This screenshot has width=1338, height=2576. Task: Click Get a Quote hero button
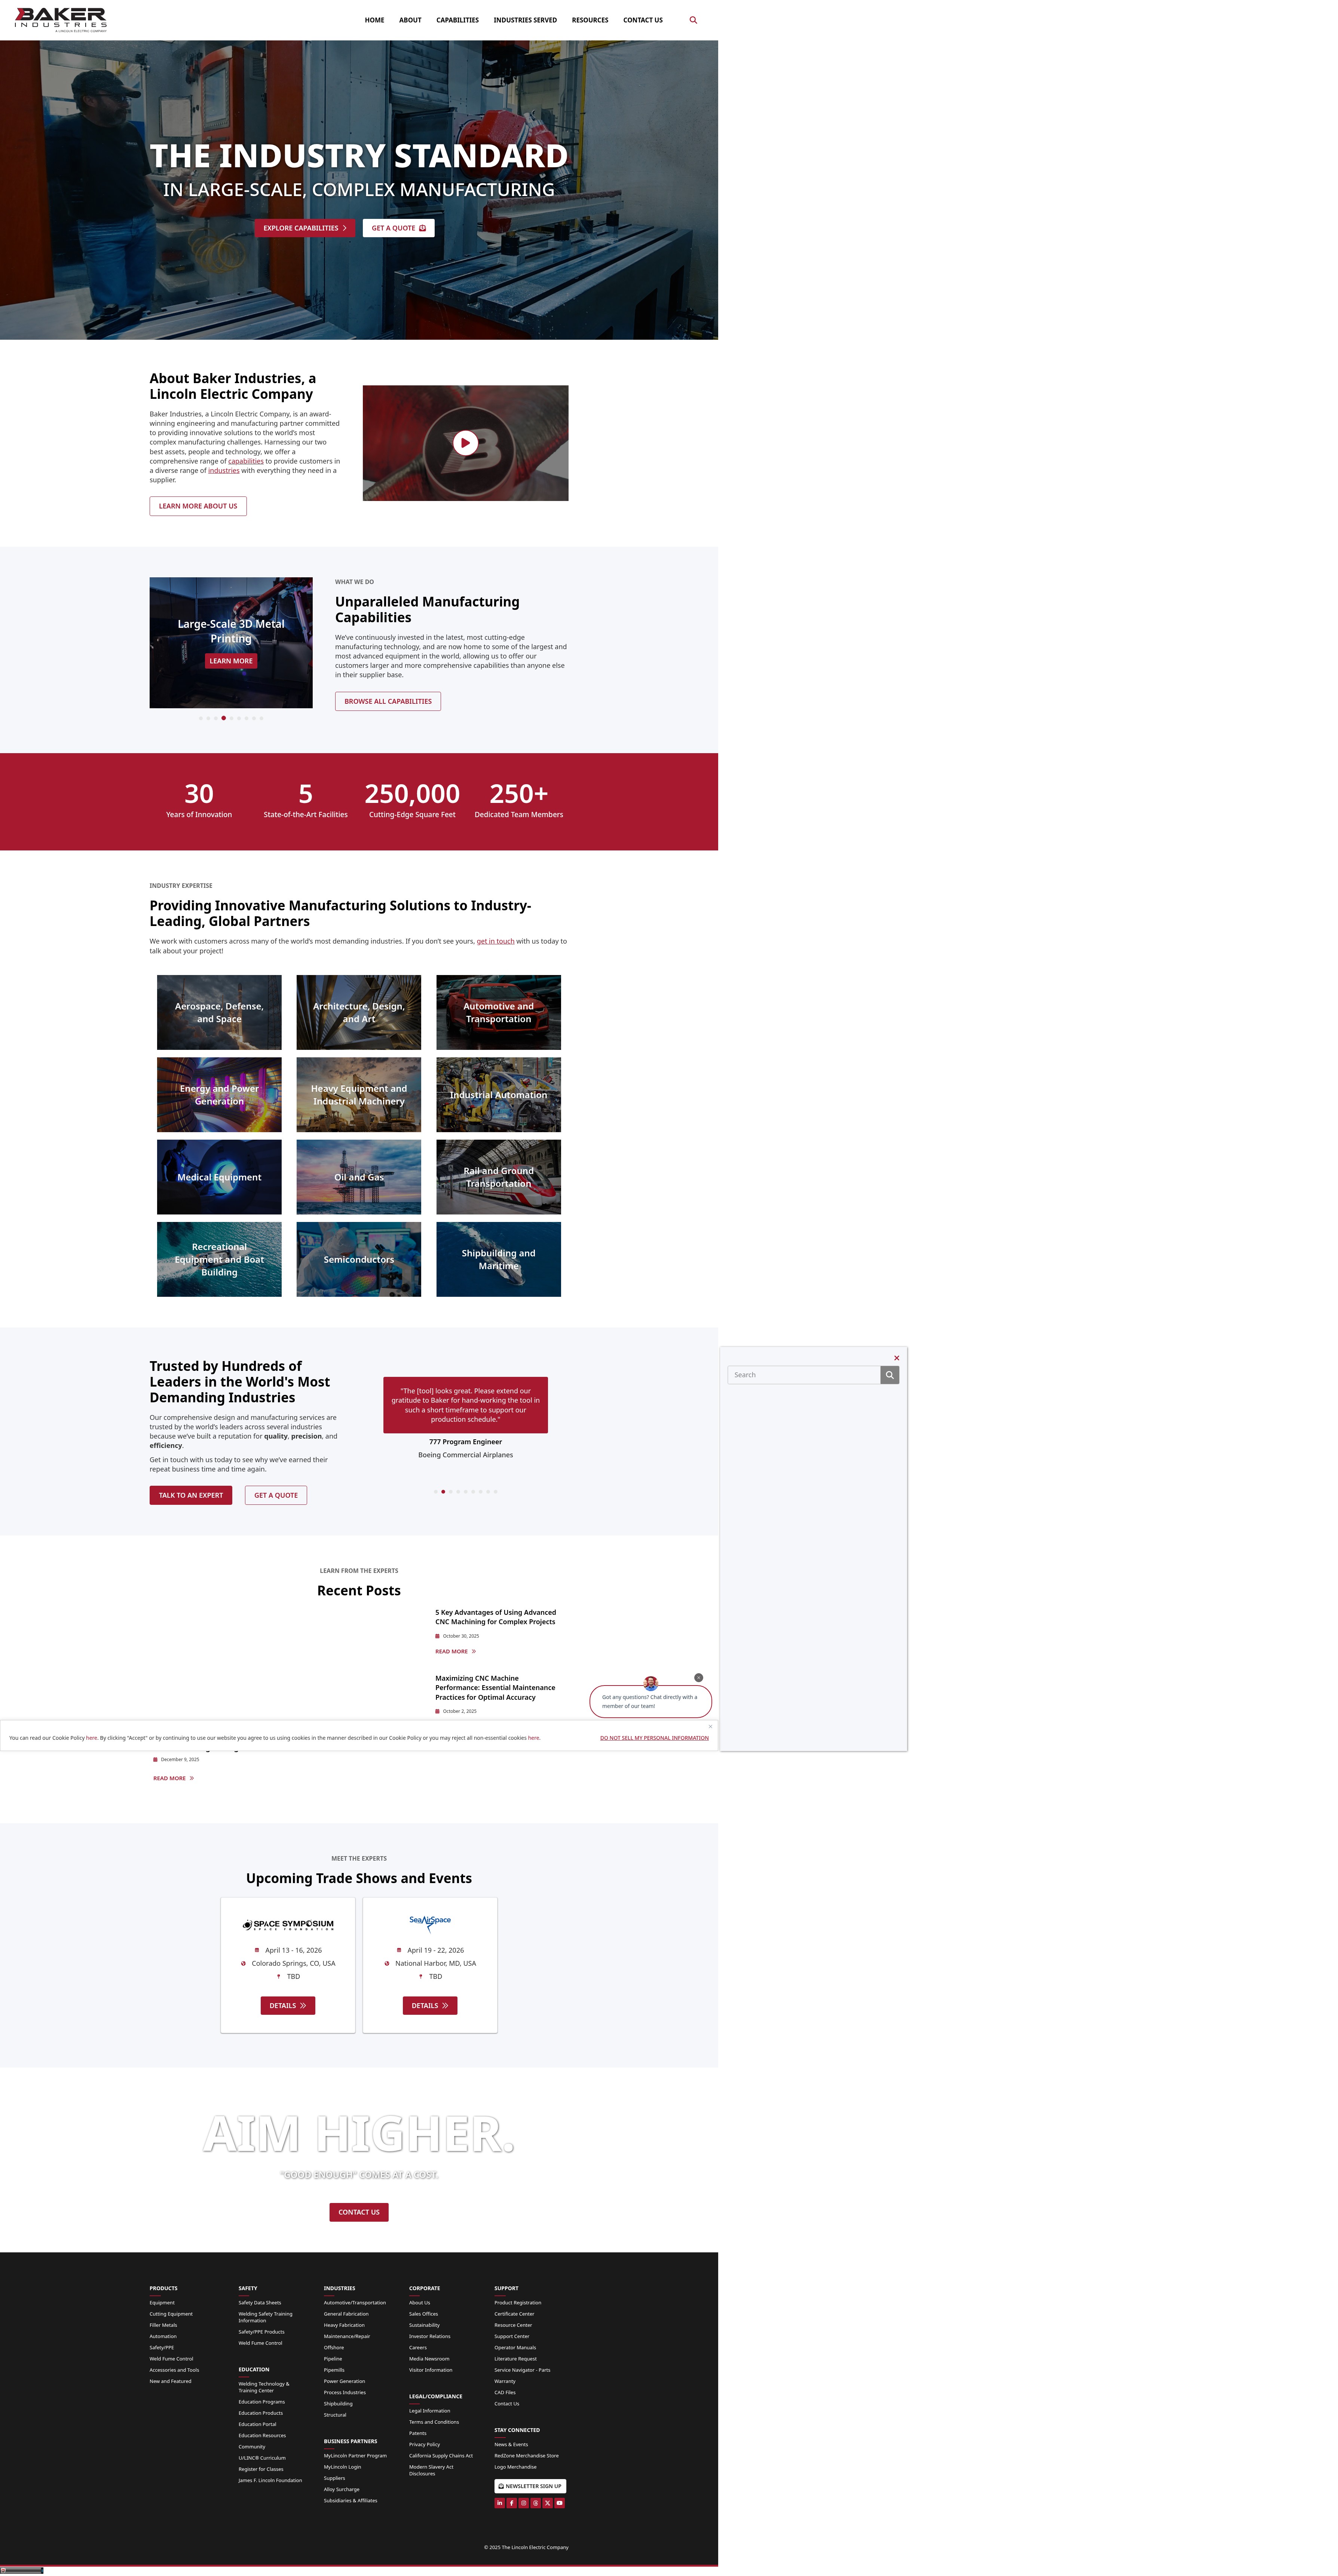pyautogui.click(x=399, y=228)
